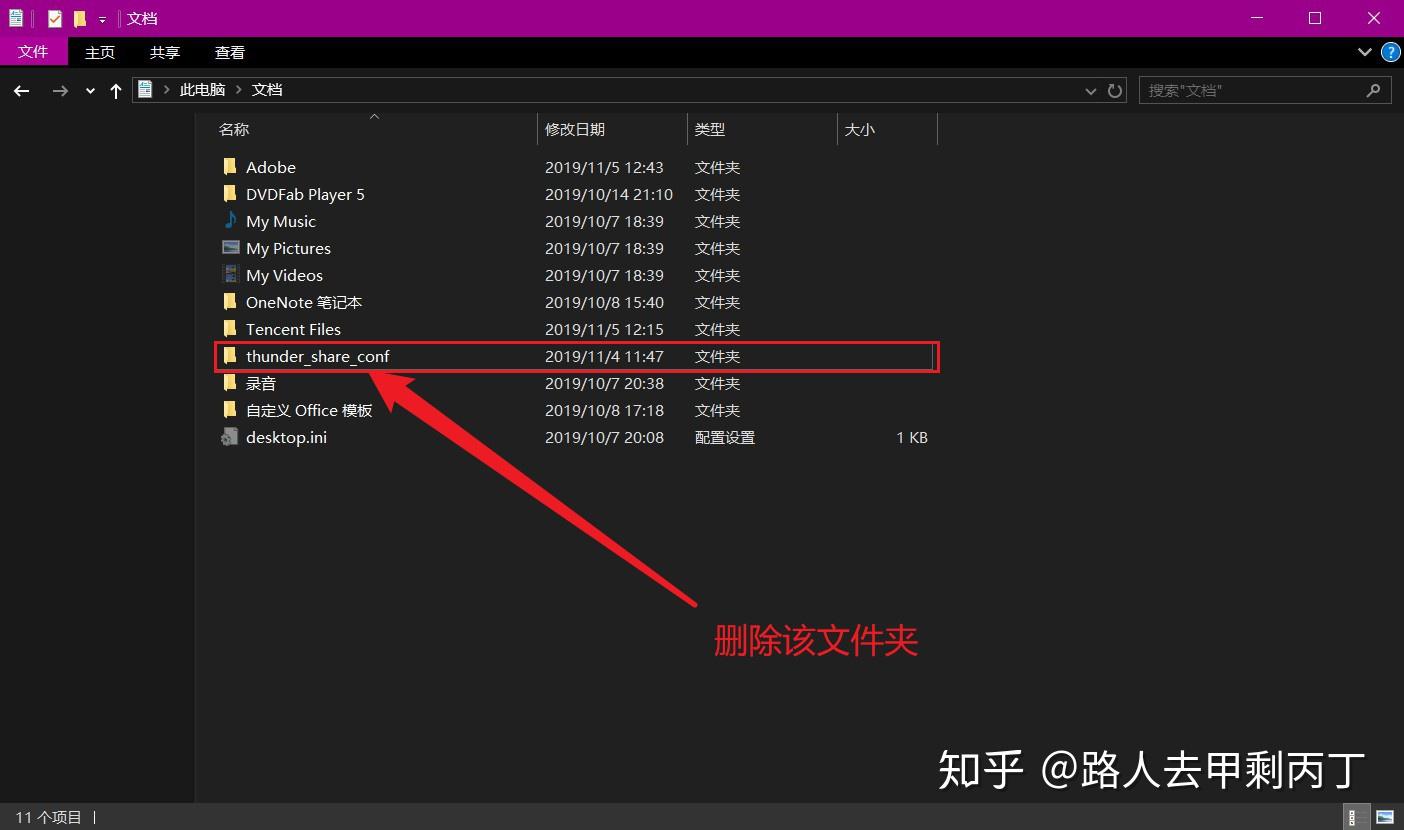Click the thunder_share_conf folder icon
The width and height of the screenshot is (1404, 830).
click(230, 356)
